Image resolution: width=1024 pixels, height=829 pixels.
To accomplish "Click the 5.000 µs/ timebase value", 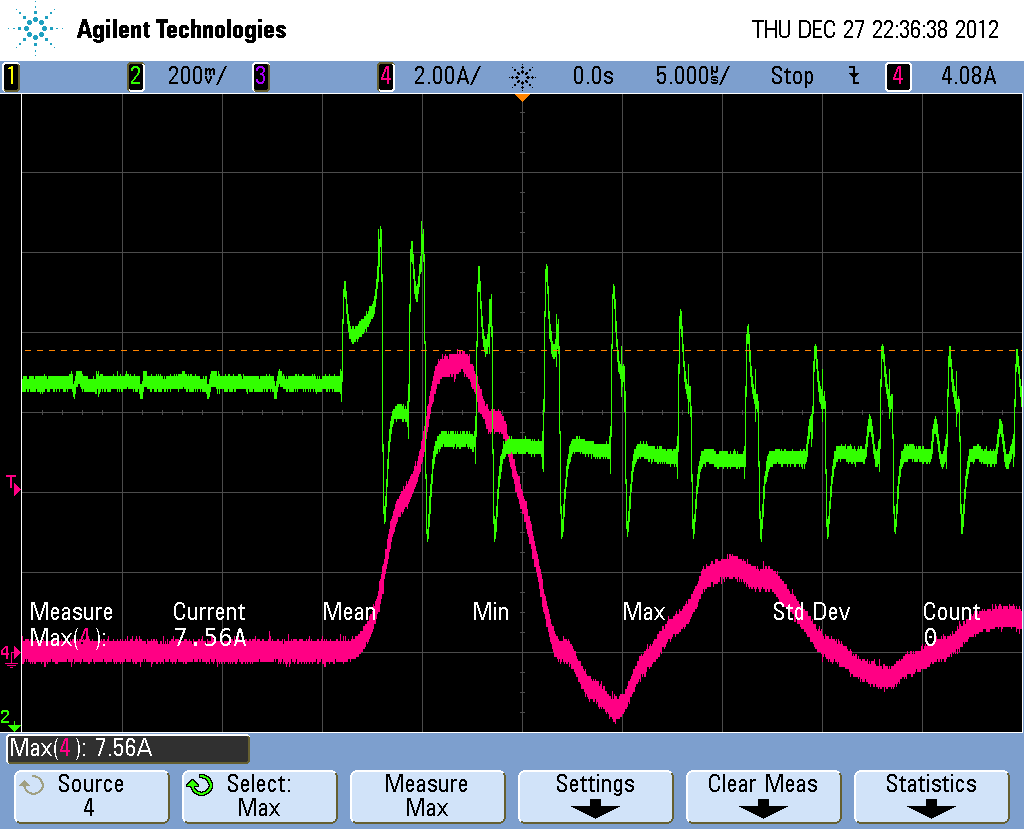I will point(692,76).
